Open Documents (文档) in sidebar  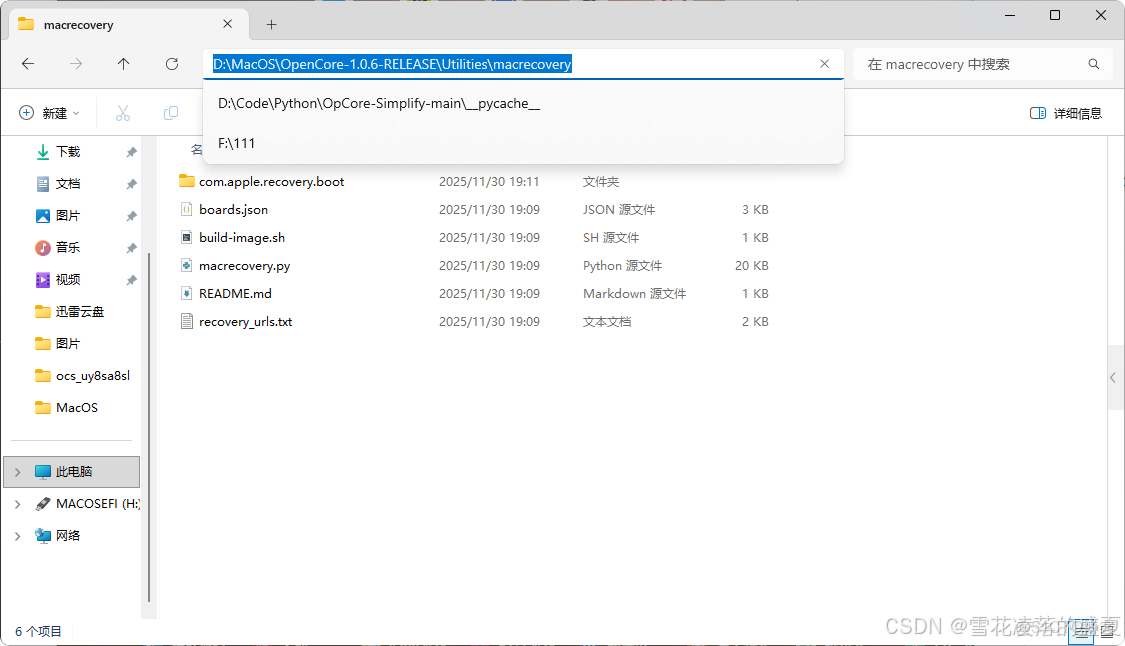click(68, 184)
